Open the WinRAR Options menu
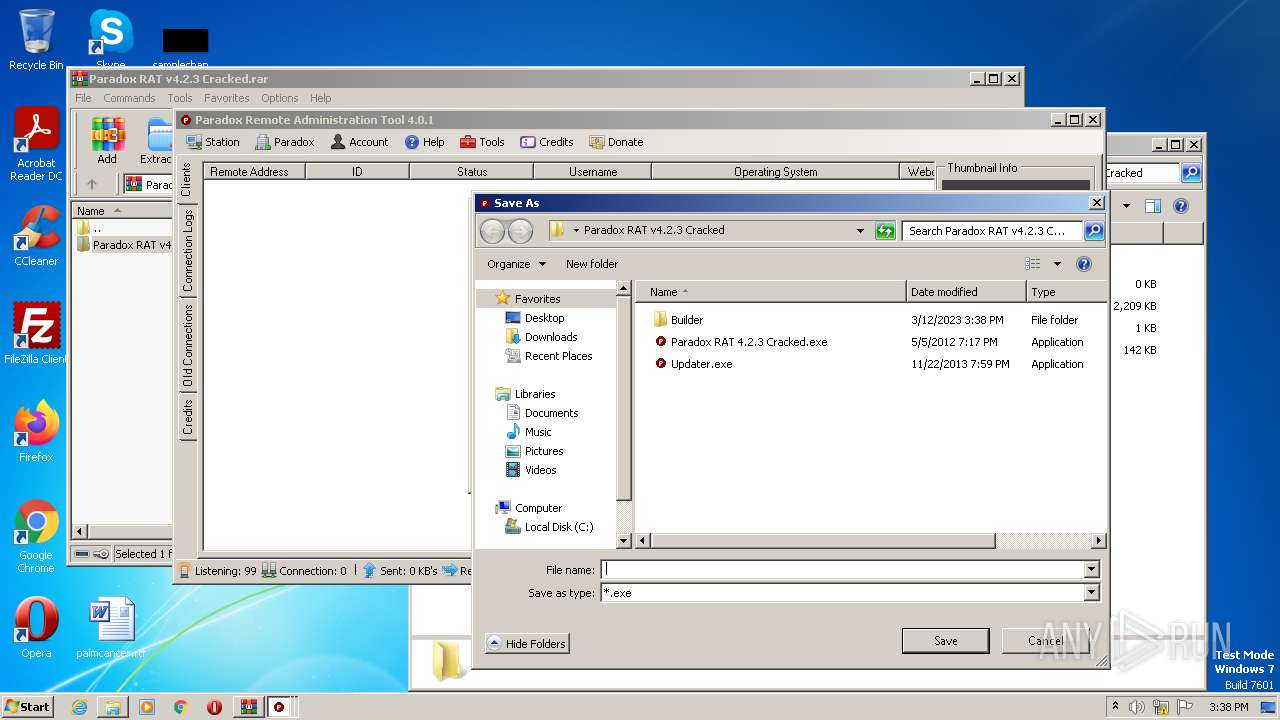Screen dimensions: 1280x720 tap(280, 98)
